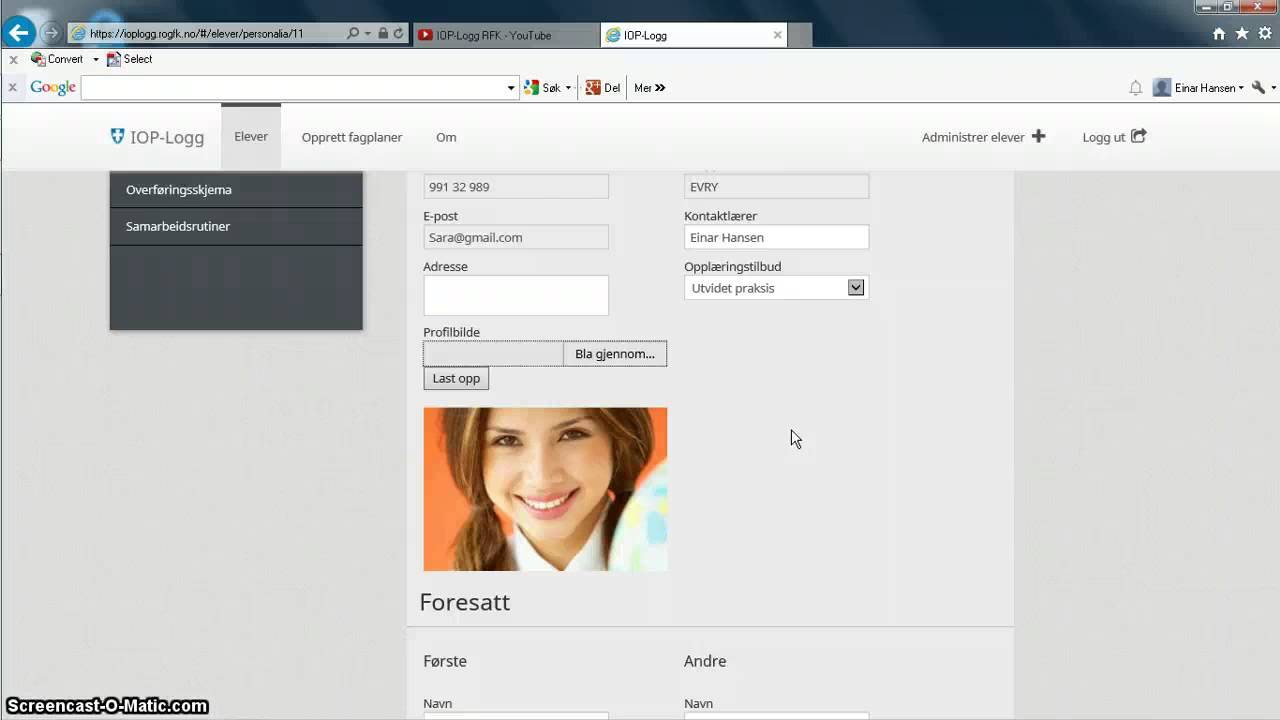This screenshot has height=720, width=1280.
Task: Expand the Google search box history dropdown
Action: coord(511,88)
